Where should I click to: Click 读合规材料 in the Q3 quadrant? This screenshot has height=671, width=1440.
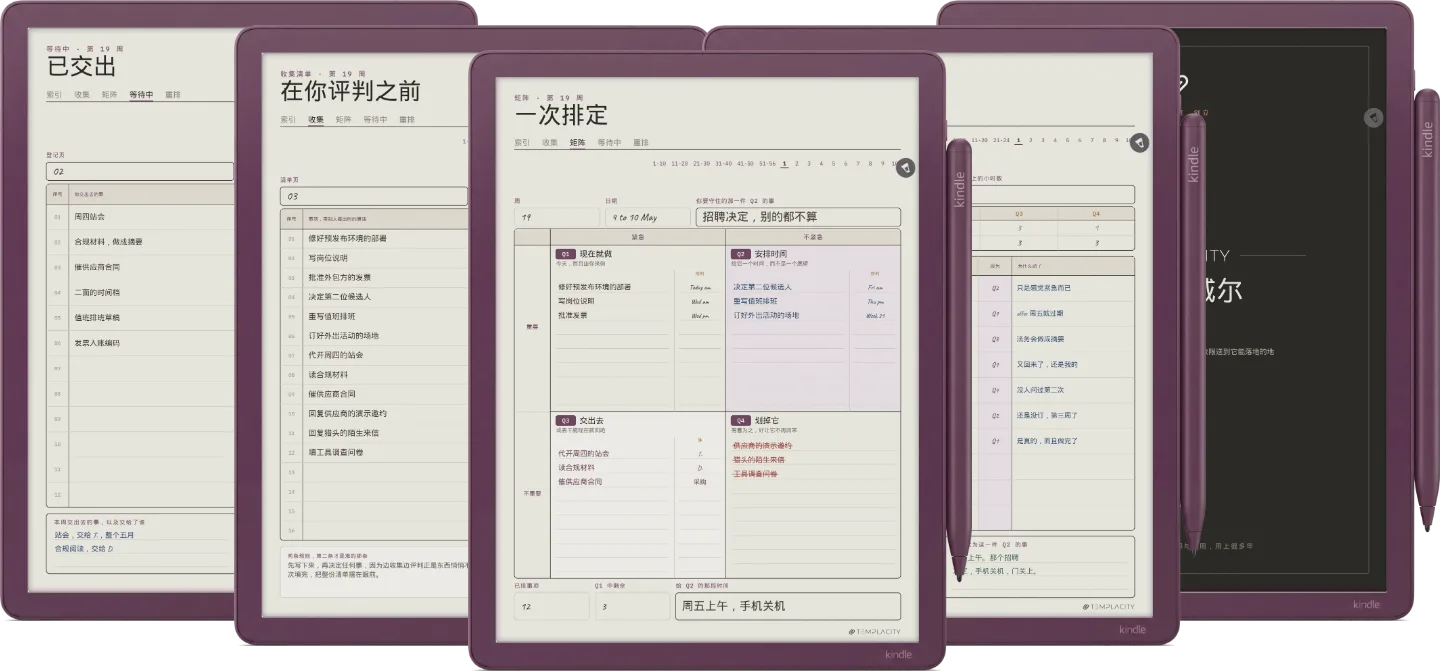pos(576,467)
